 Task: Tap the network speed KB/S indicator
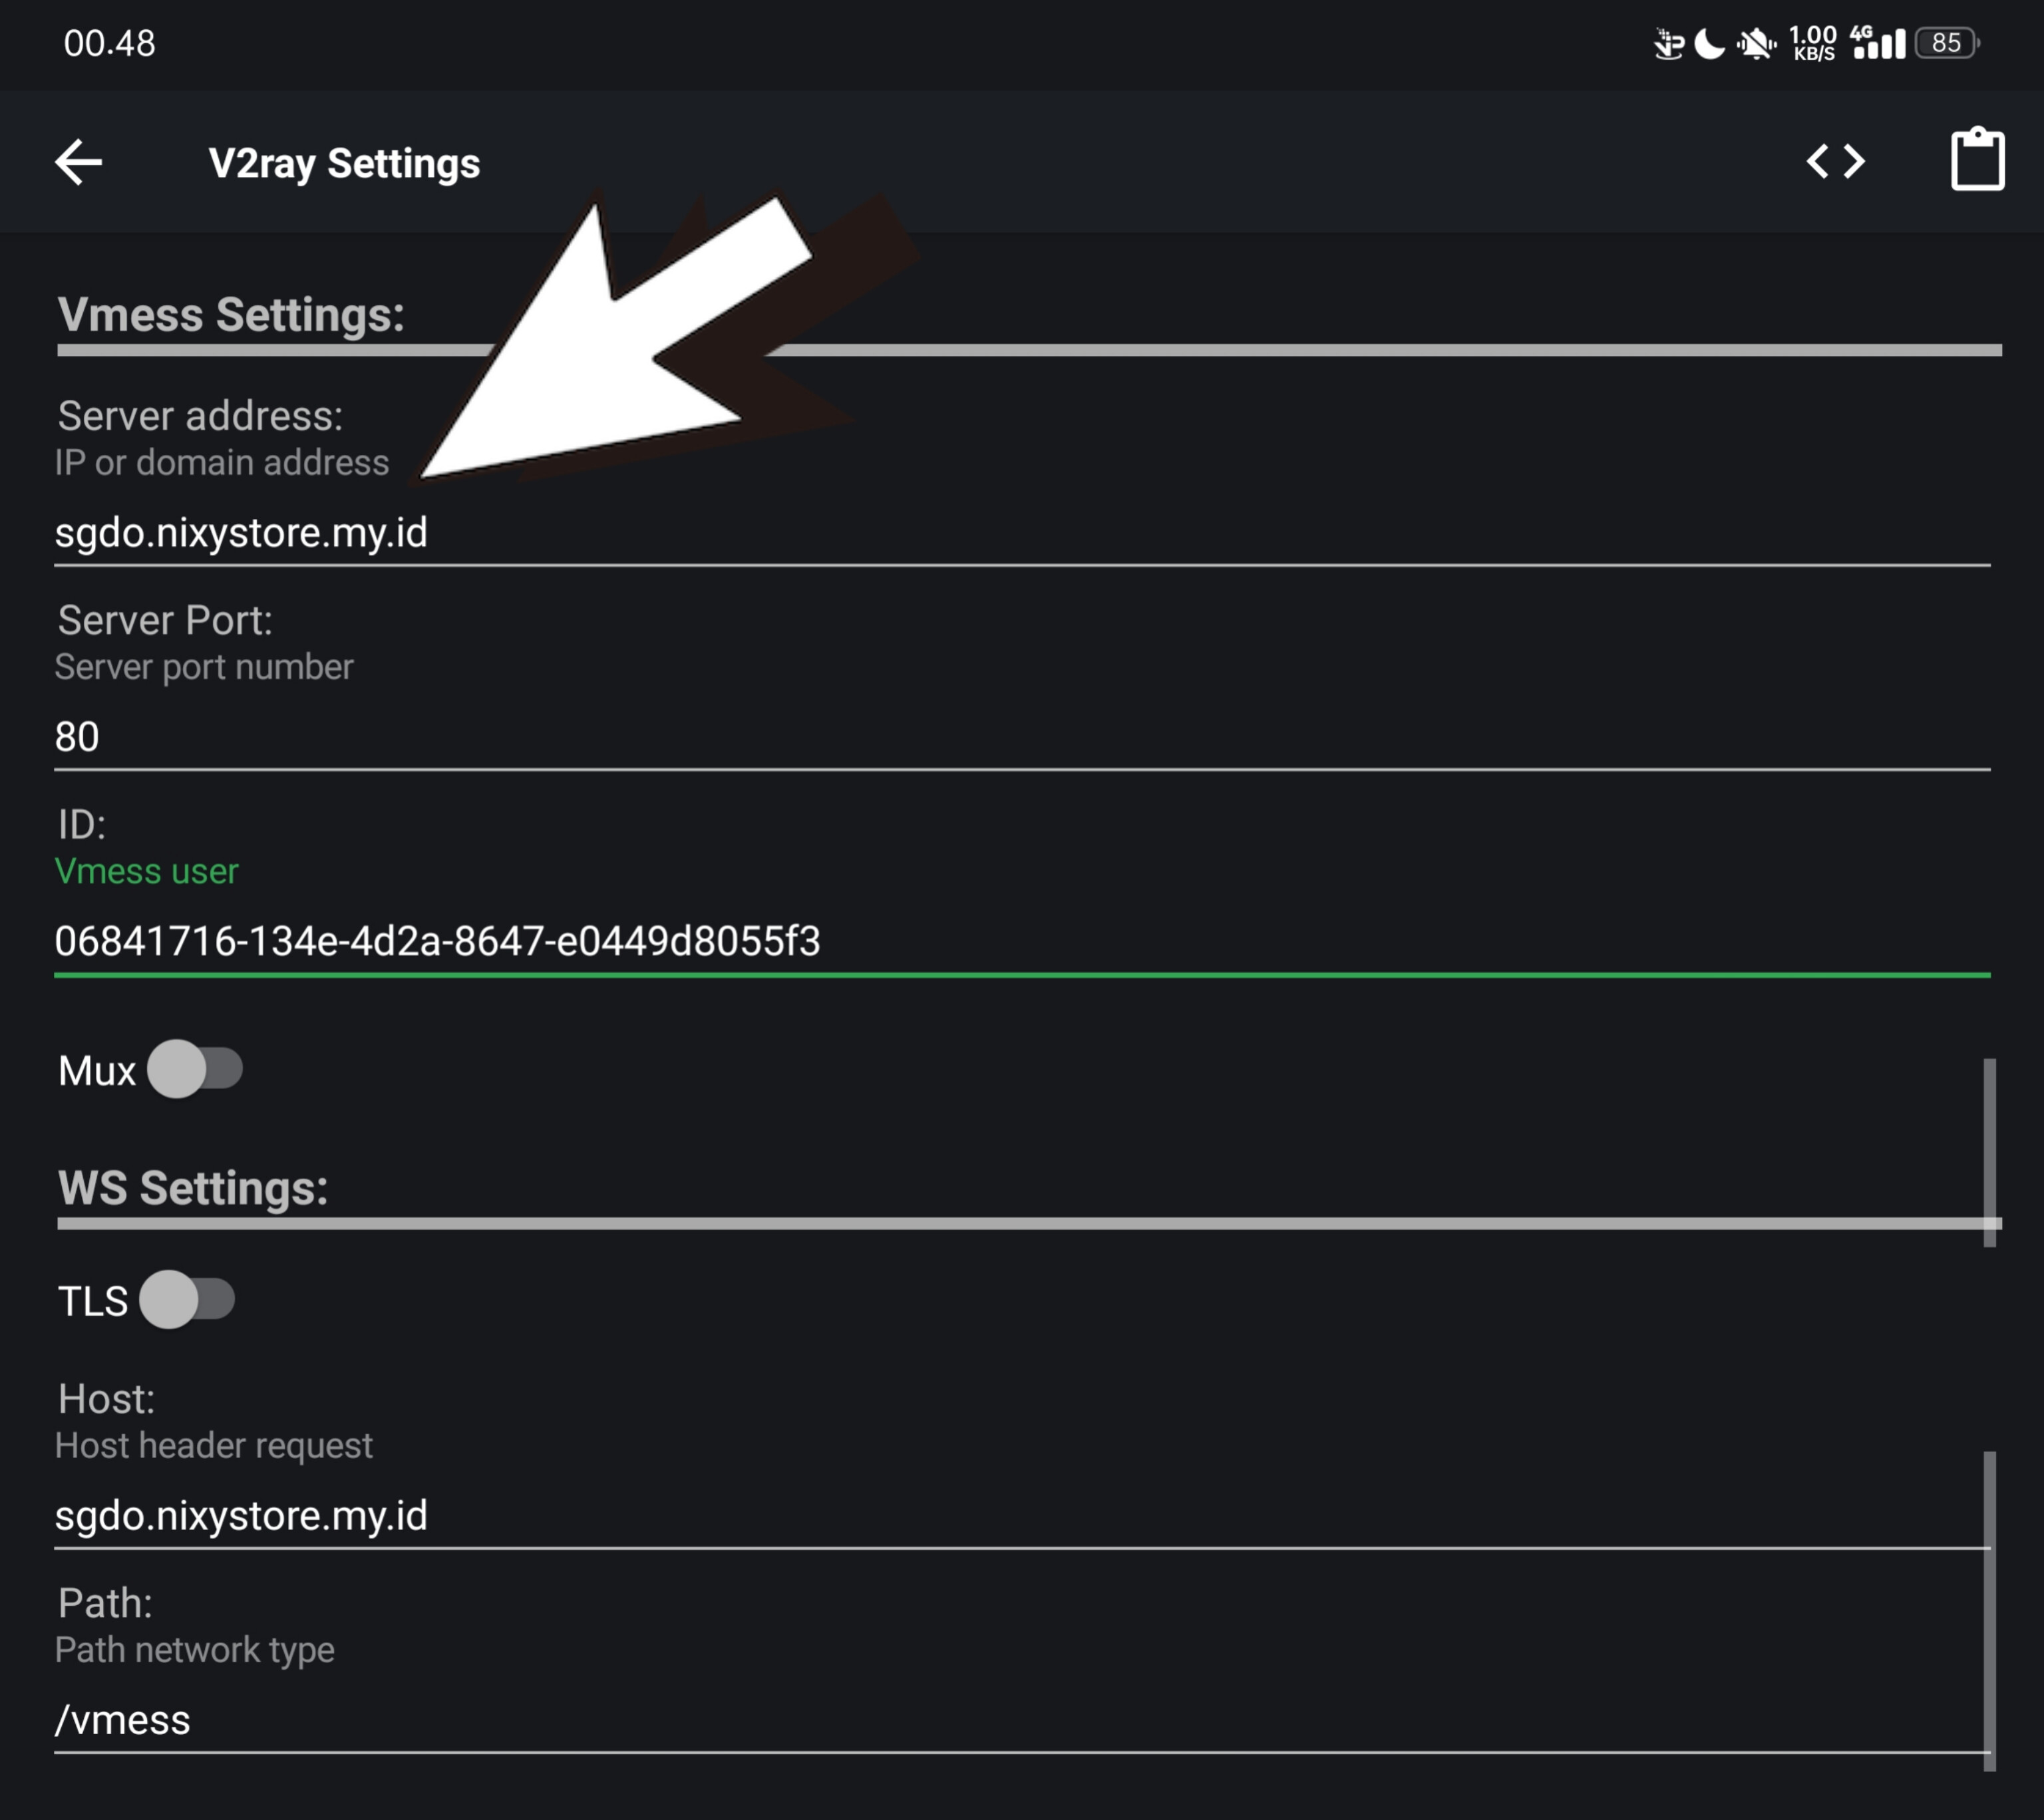coord(1813,43)
